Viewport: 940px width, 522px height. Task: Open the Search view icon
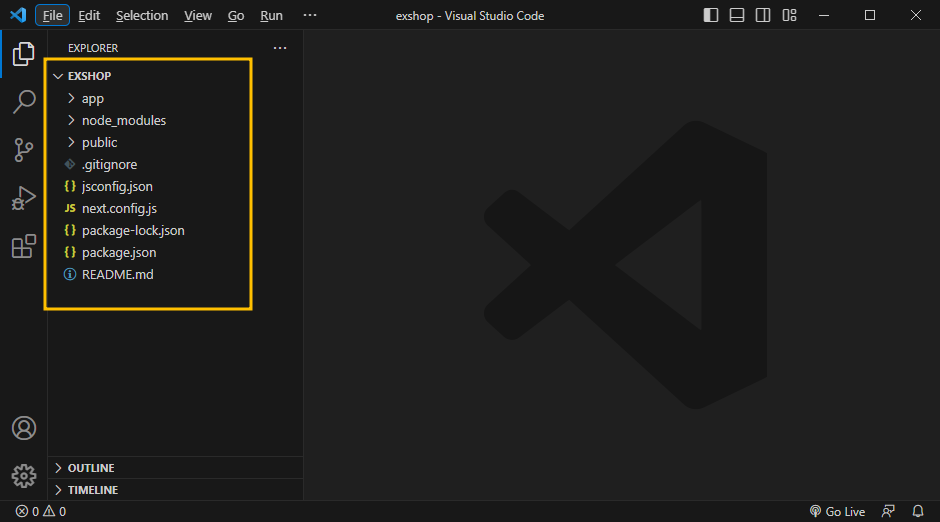point(23,102)
